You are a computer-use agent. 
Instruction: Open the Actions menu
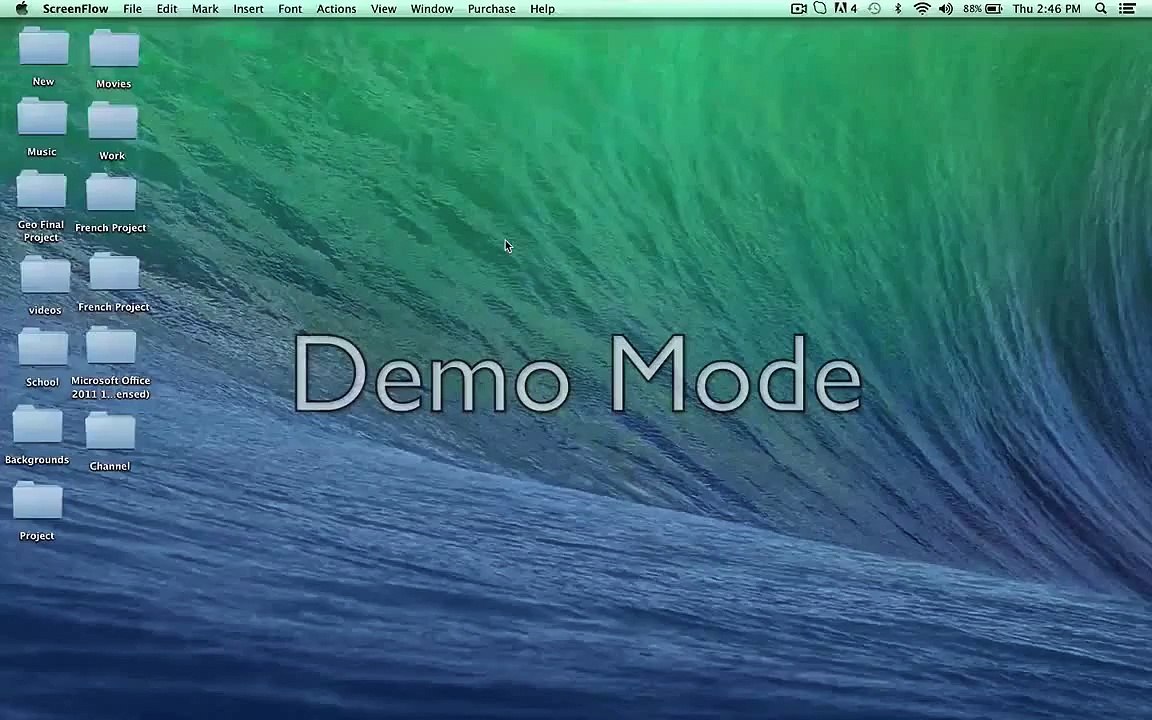click(336, 9)
